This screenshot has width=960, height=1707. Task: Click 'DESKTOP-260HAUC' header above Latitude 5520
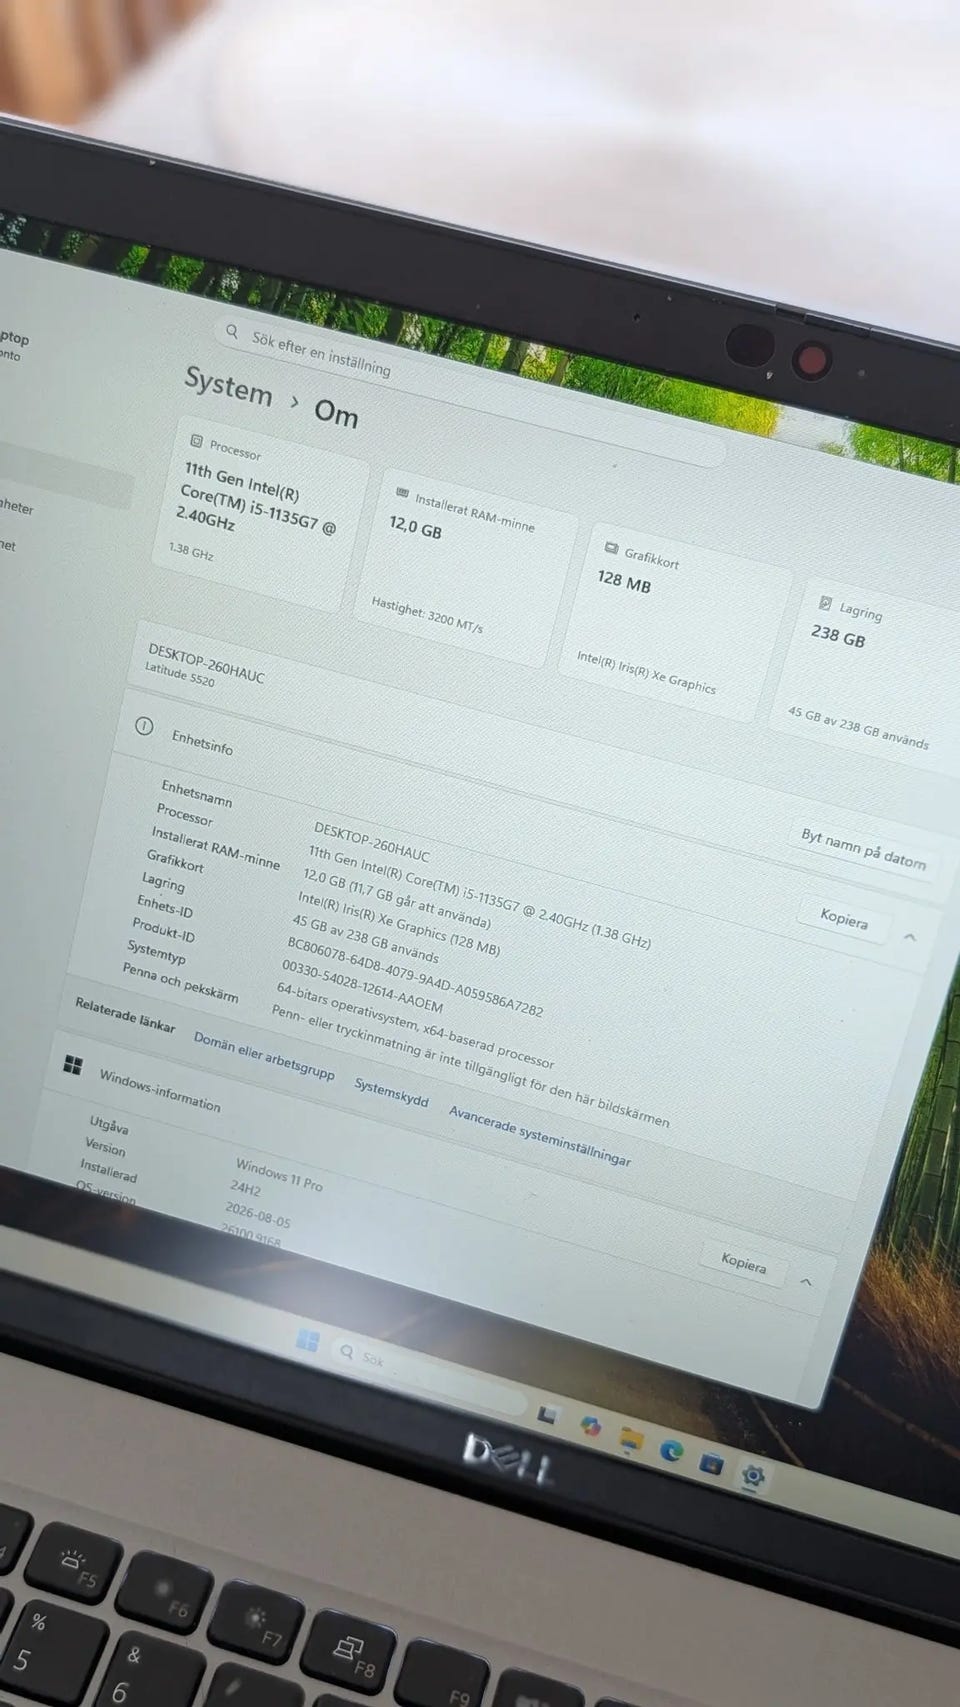pos(206,662)
